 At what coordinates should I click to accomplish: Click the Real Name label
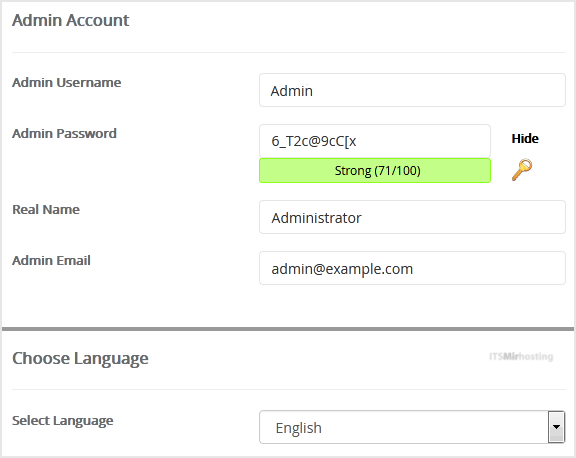coord(46,209)
